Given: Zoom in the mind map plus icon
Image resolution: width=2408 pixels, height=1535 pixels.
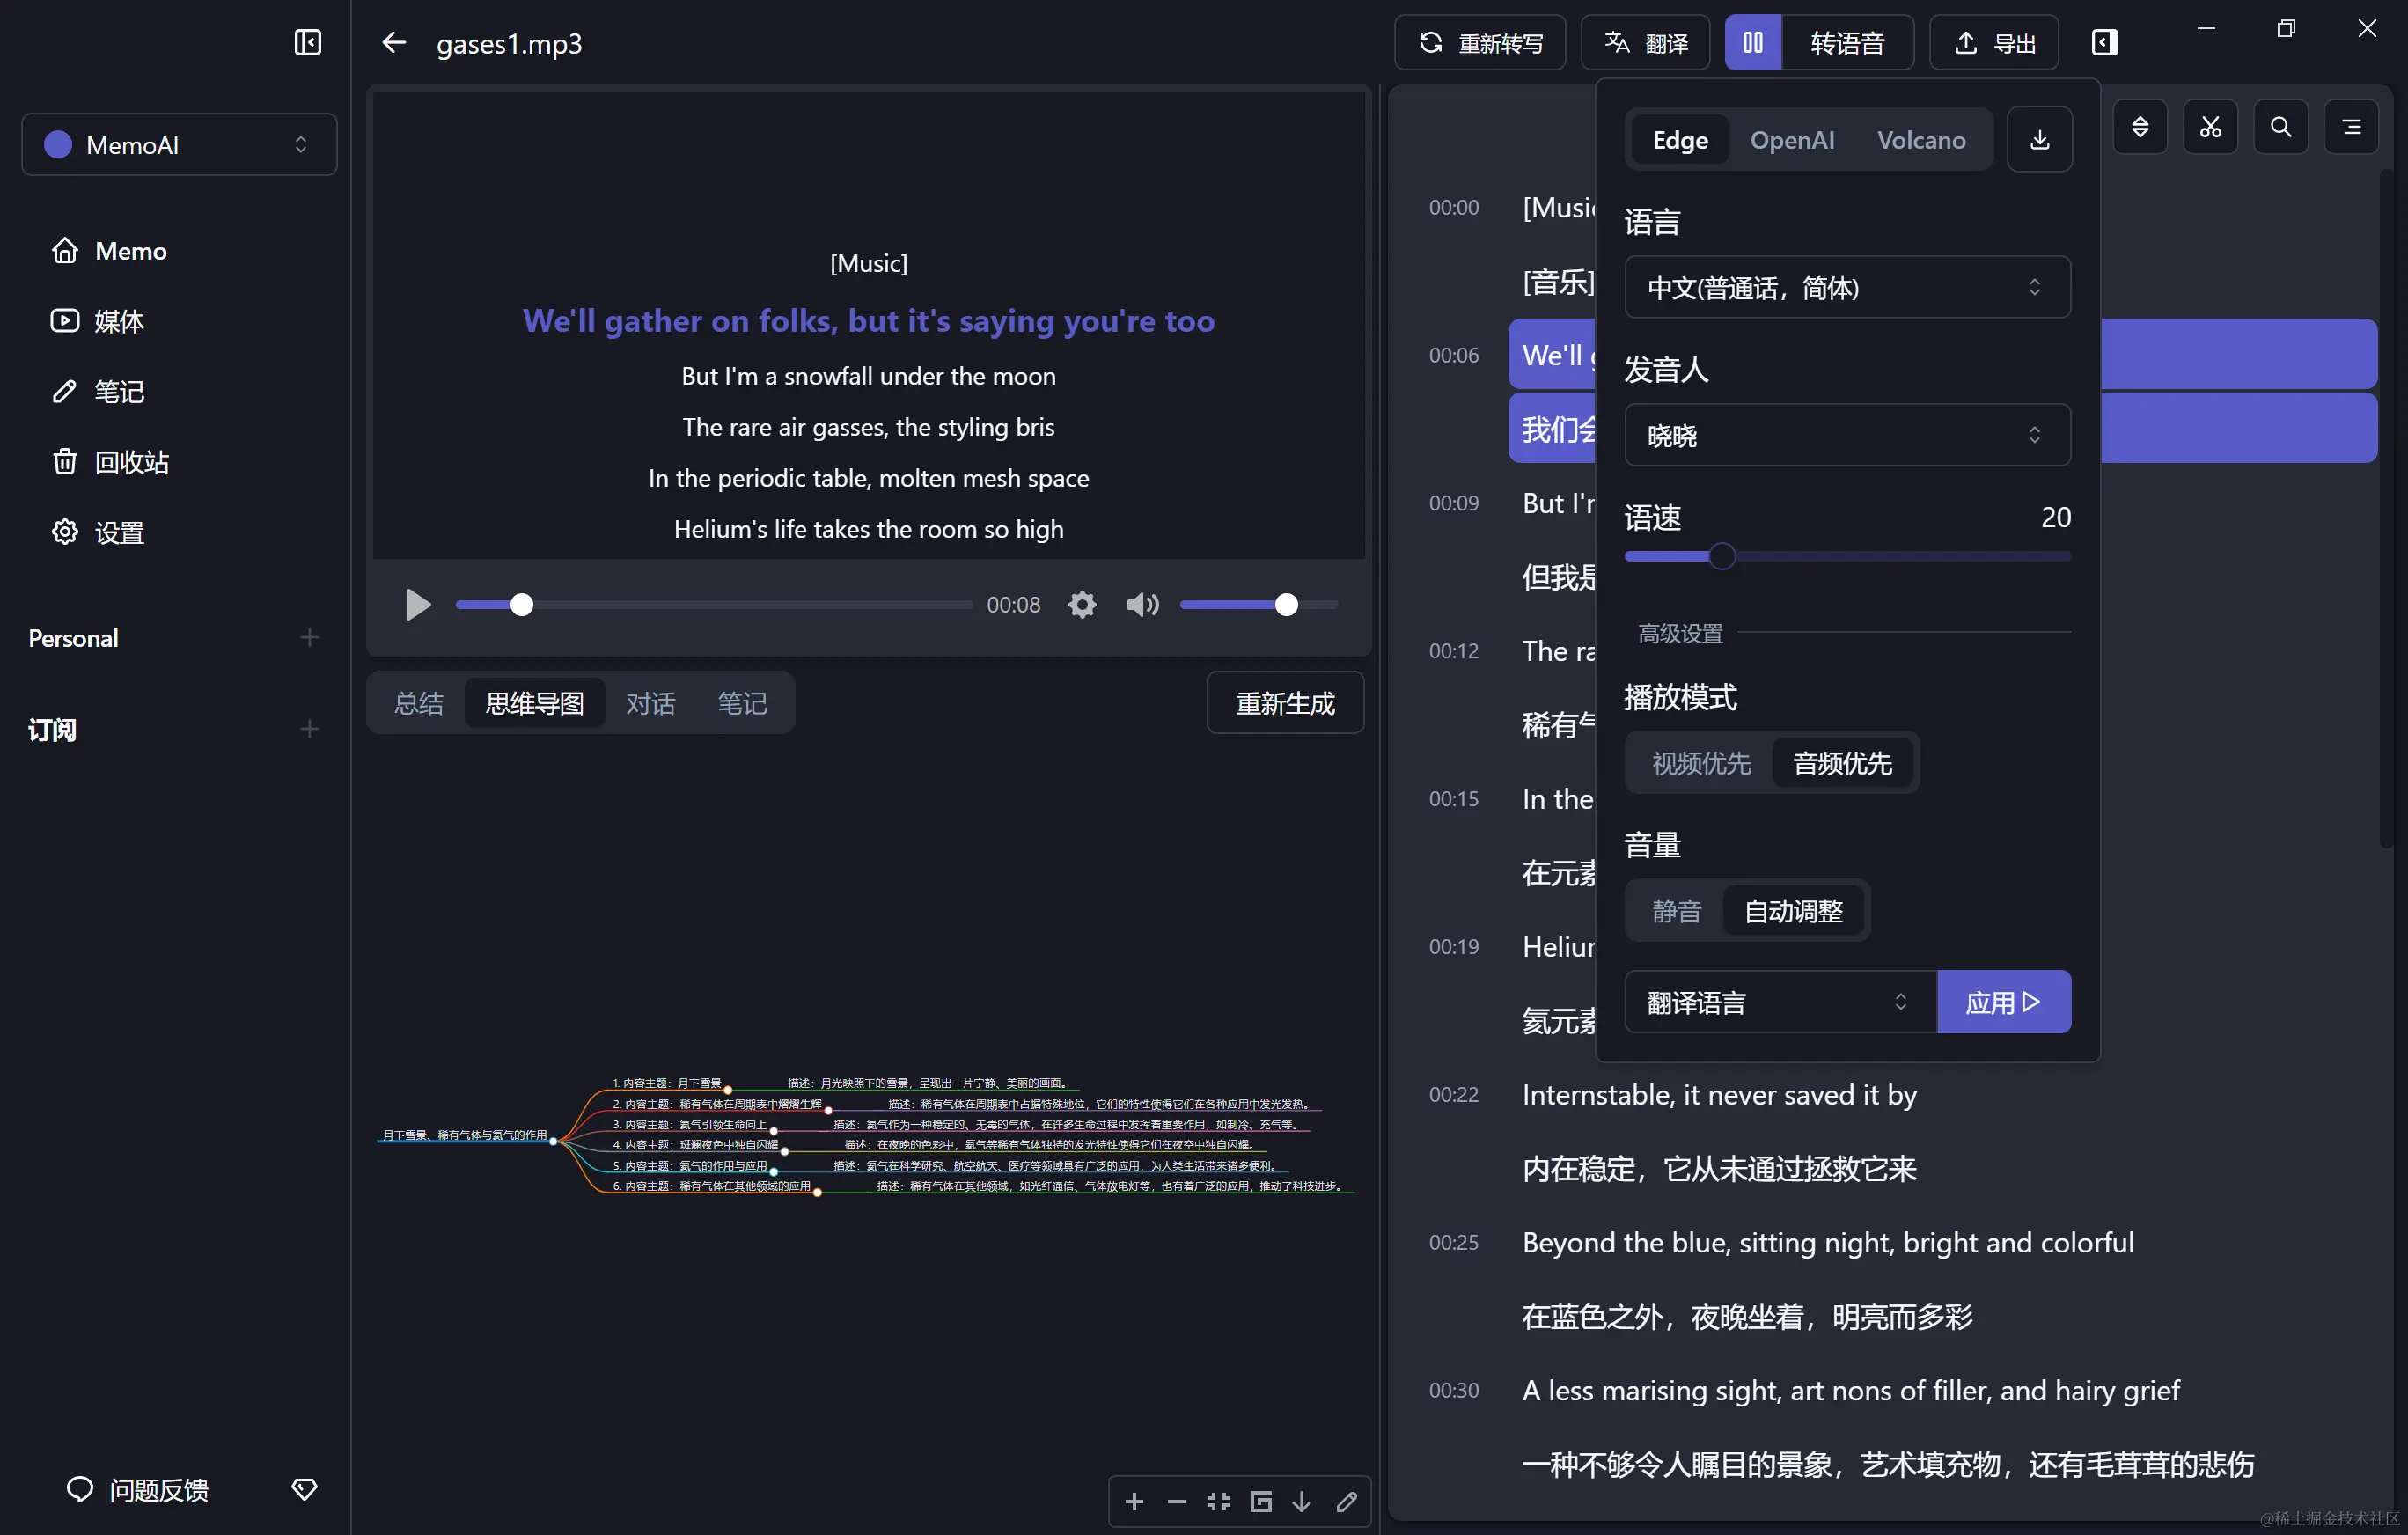Looking at the screenshot, I should (1134, 1501).
